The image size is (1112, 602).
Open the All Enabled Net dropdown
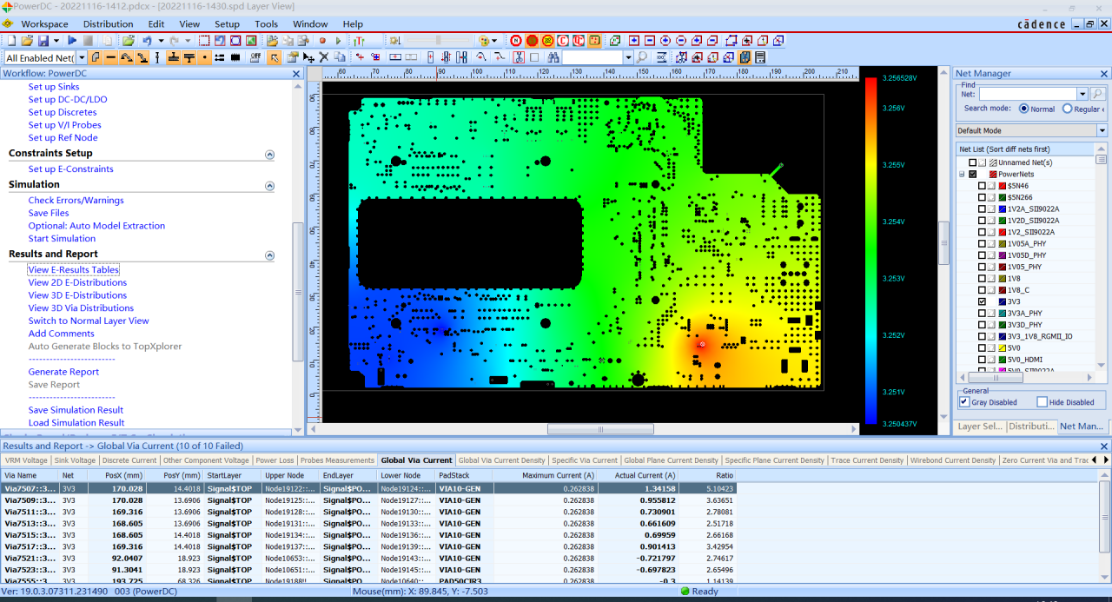tap(82, 57)
